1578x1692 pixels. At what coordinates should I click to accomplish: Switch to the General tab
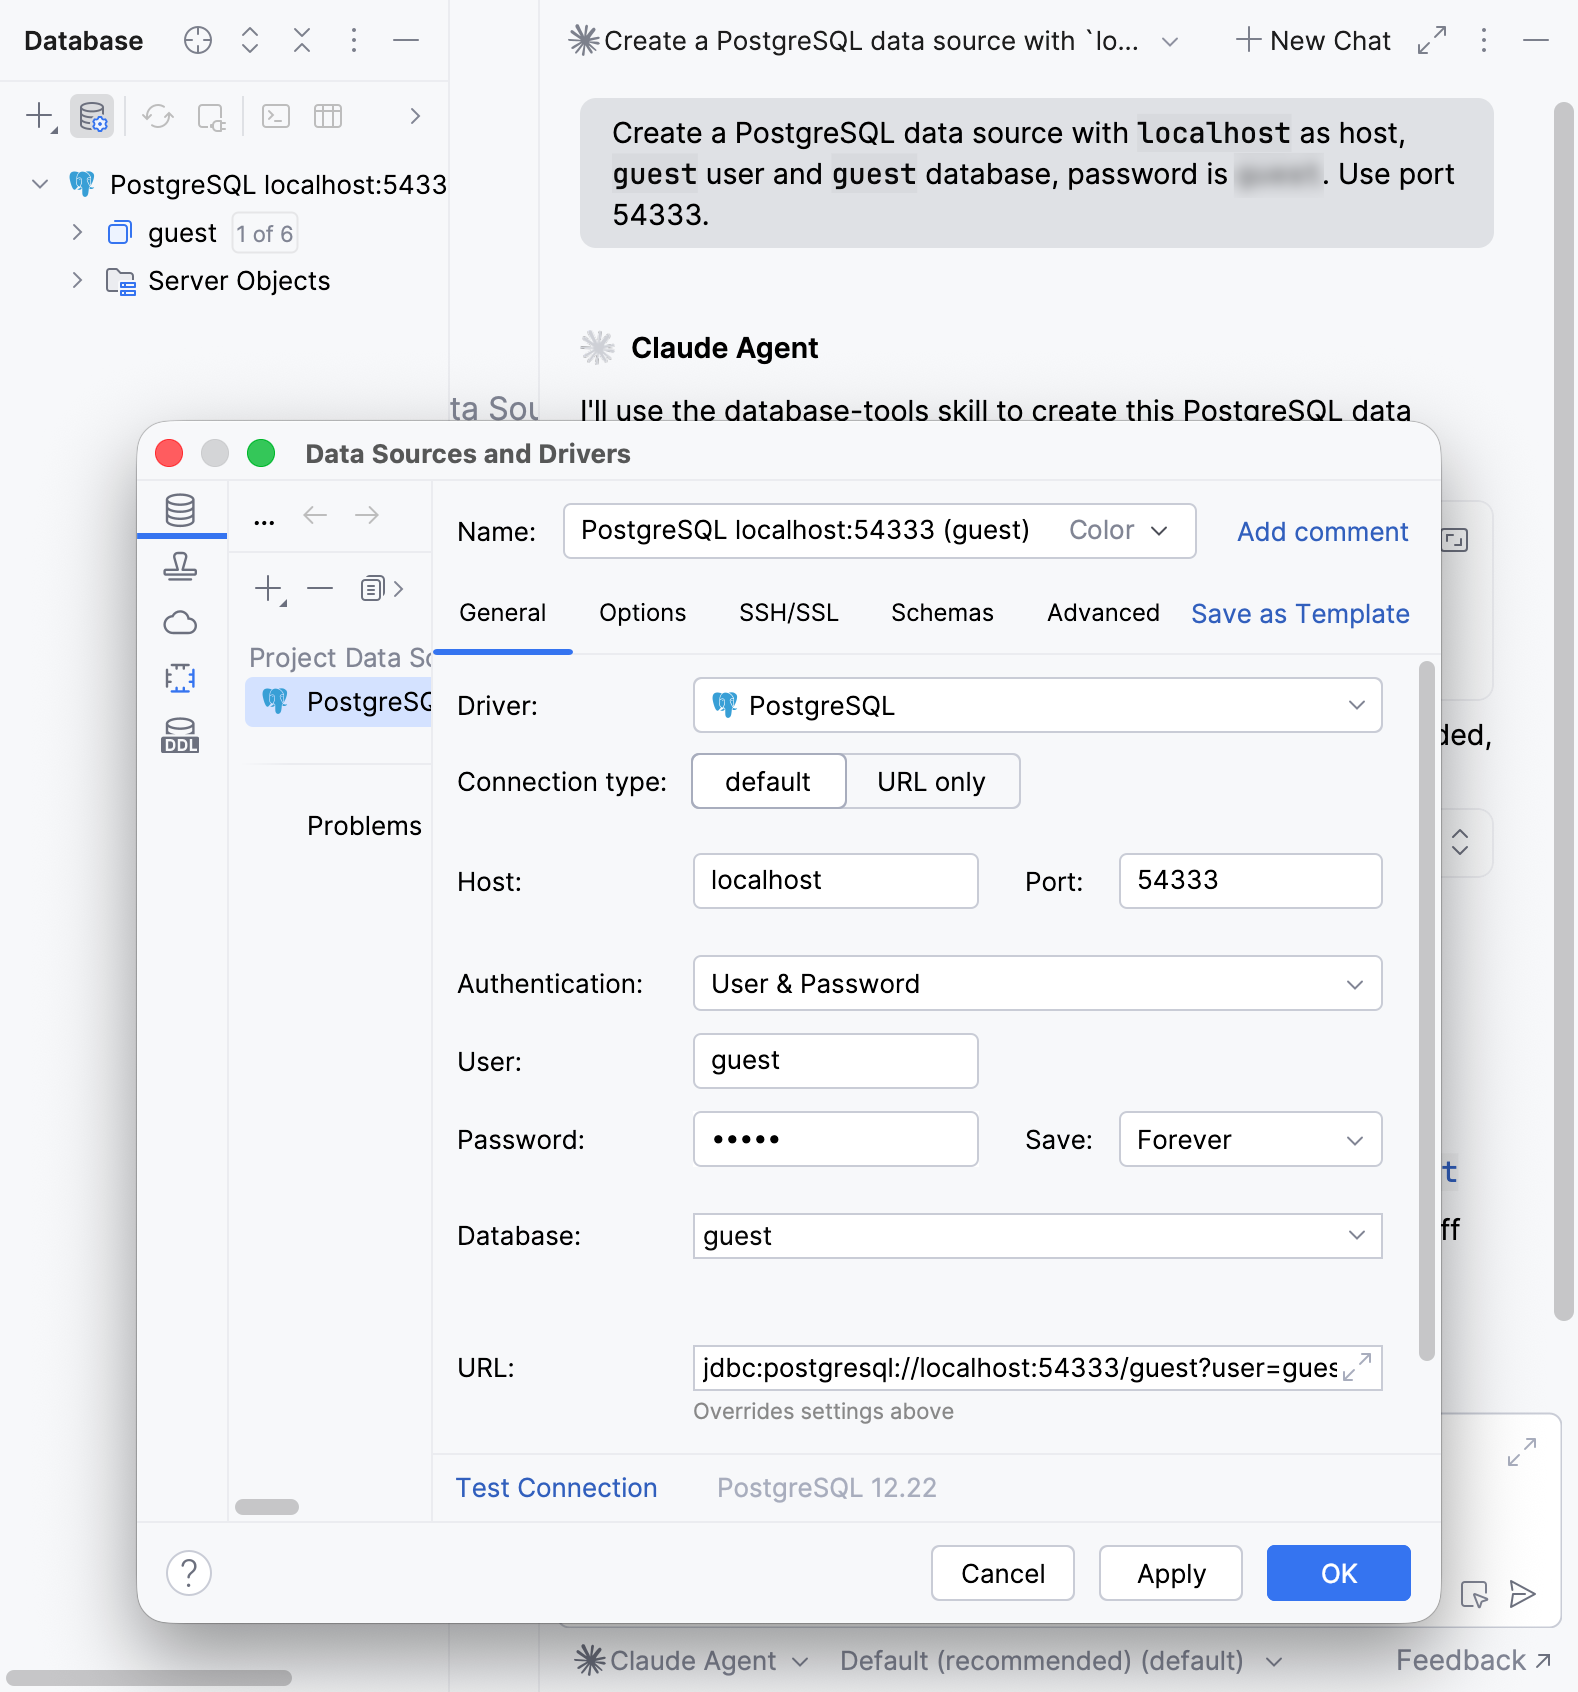coord(502,613)
